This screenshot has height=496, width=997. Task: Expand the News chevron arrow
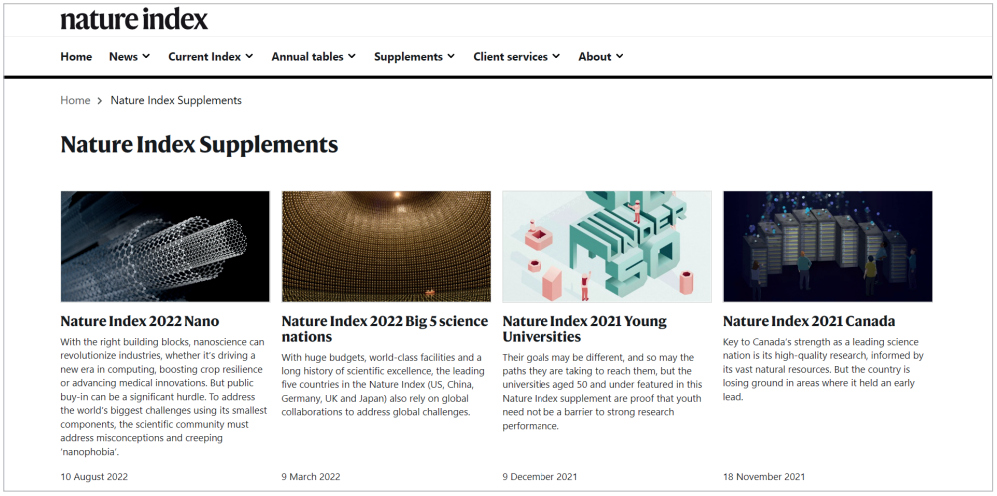point(146,56)
